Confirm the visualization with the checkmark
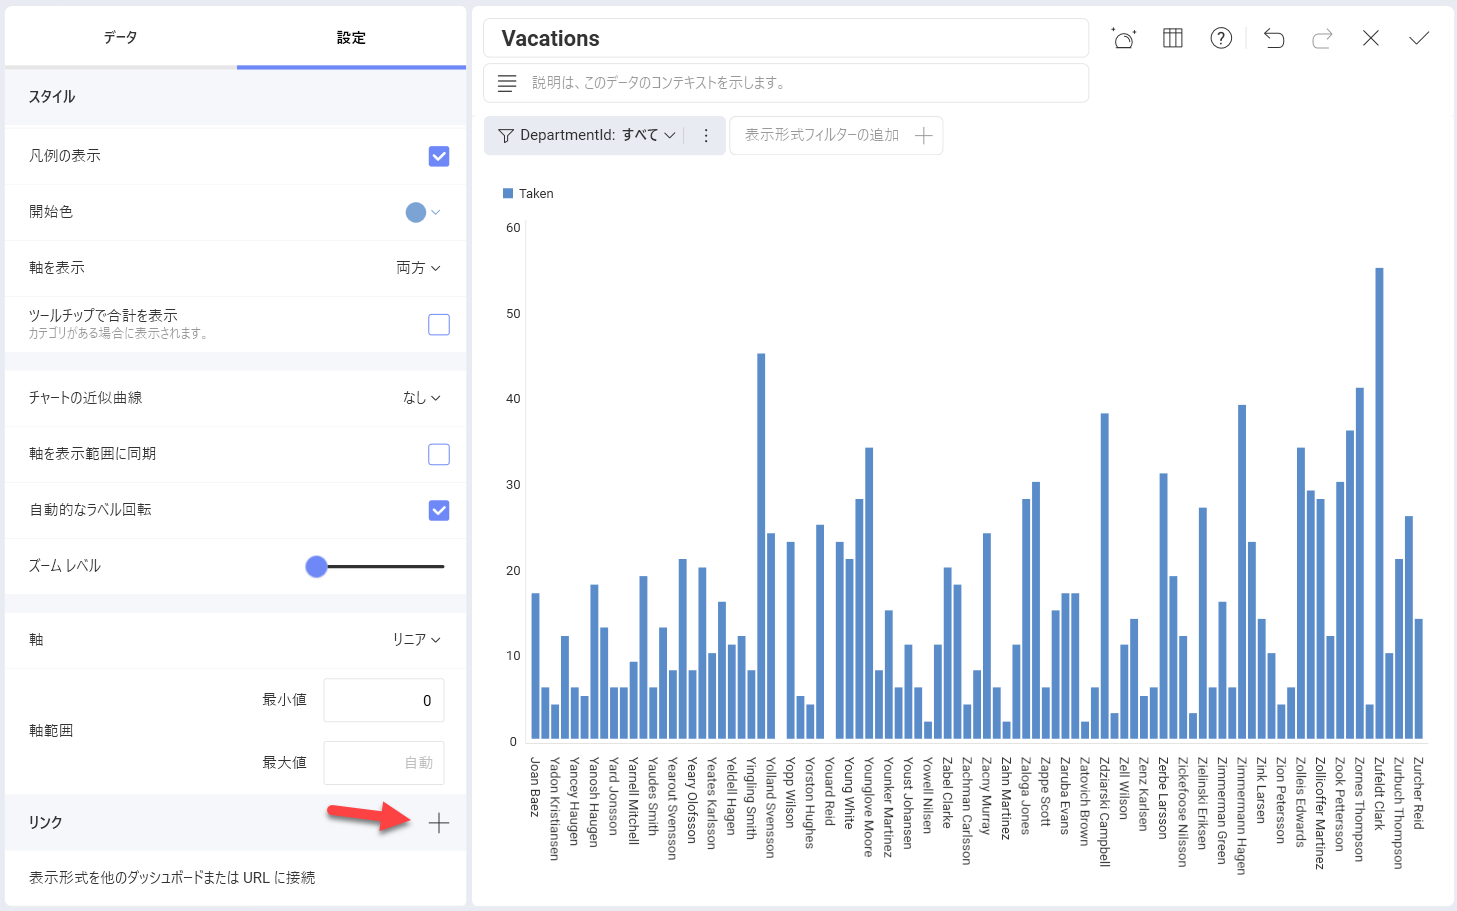 click(1419, 38)
